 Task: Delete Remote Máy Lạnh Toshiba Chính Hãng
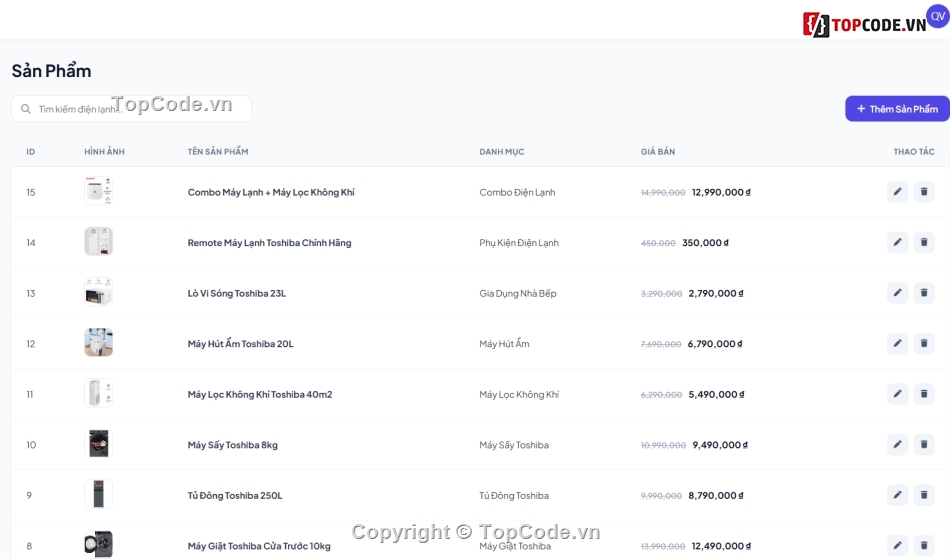point(924,242)
